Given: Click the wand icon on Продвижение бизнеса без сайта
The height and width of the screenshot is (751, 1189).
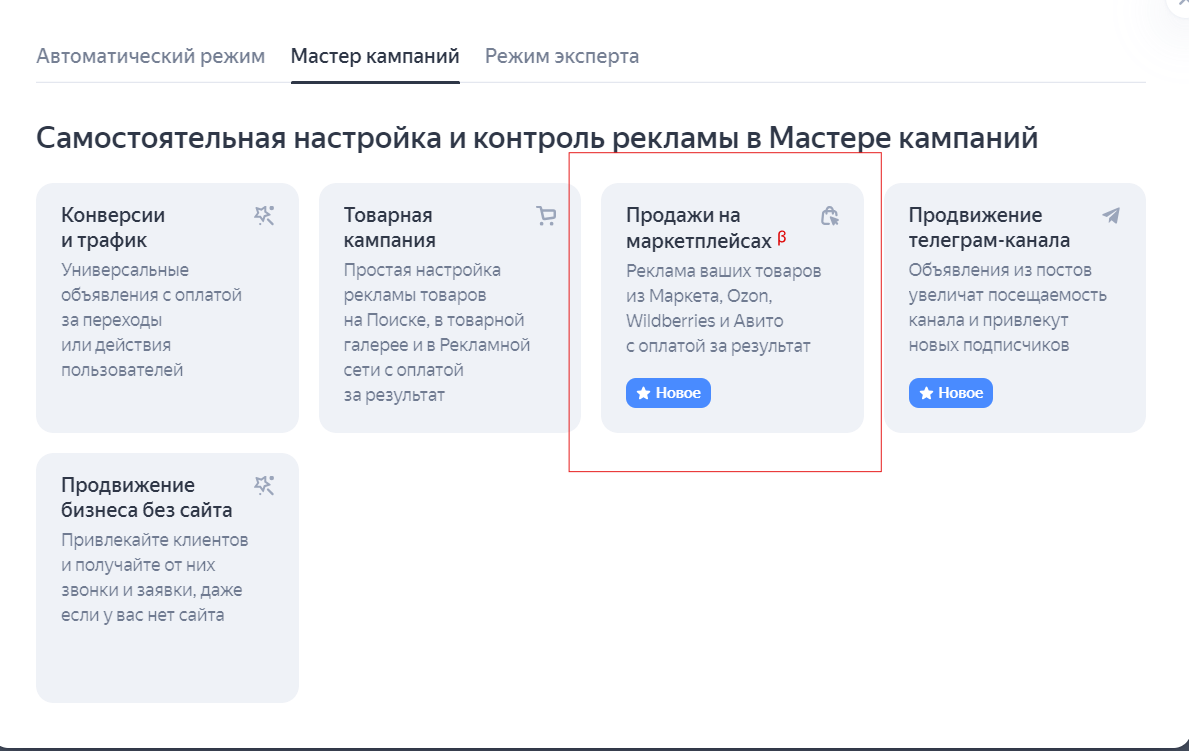Looking at the screenshot, I should tap(264, 485).
